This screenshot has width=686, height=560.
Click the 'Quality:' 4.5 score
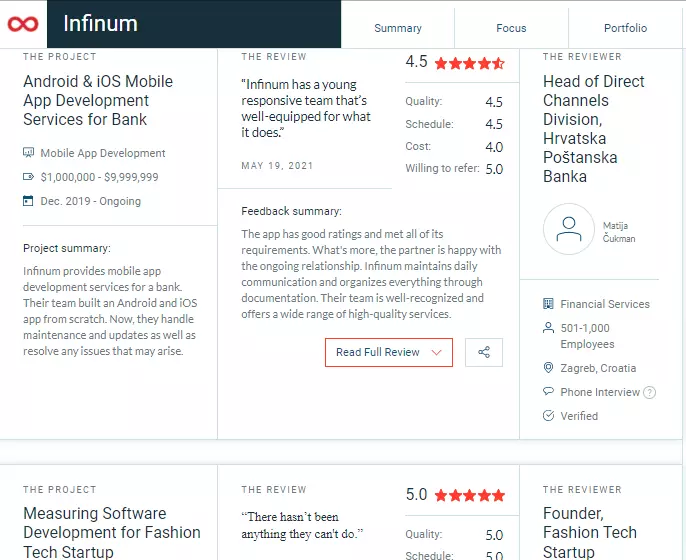(x=494, y=102)
